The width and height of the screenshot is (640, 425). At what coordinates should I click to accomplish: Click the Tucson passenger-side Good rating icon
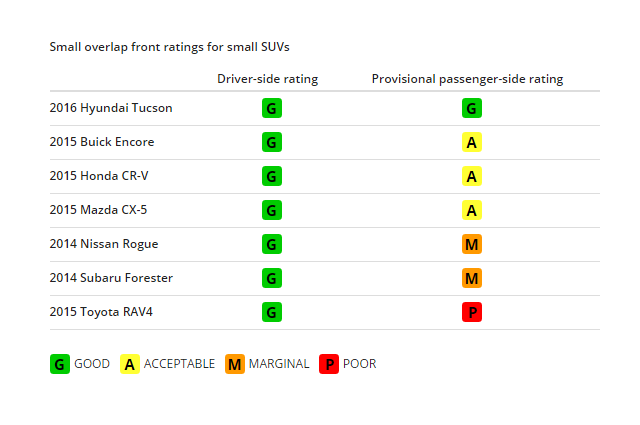coord(472,108)
